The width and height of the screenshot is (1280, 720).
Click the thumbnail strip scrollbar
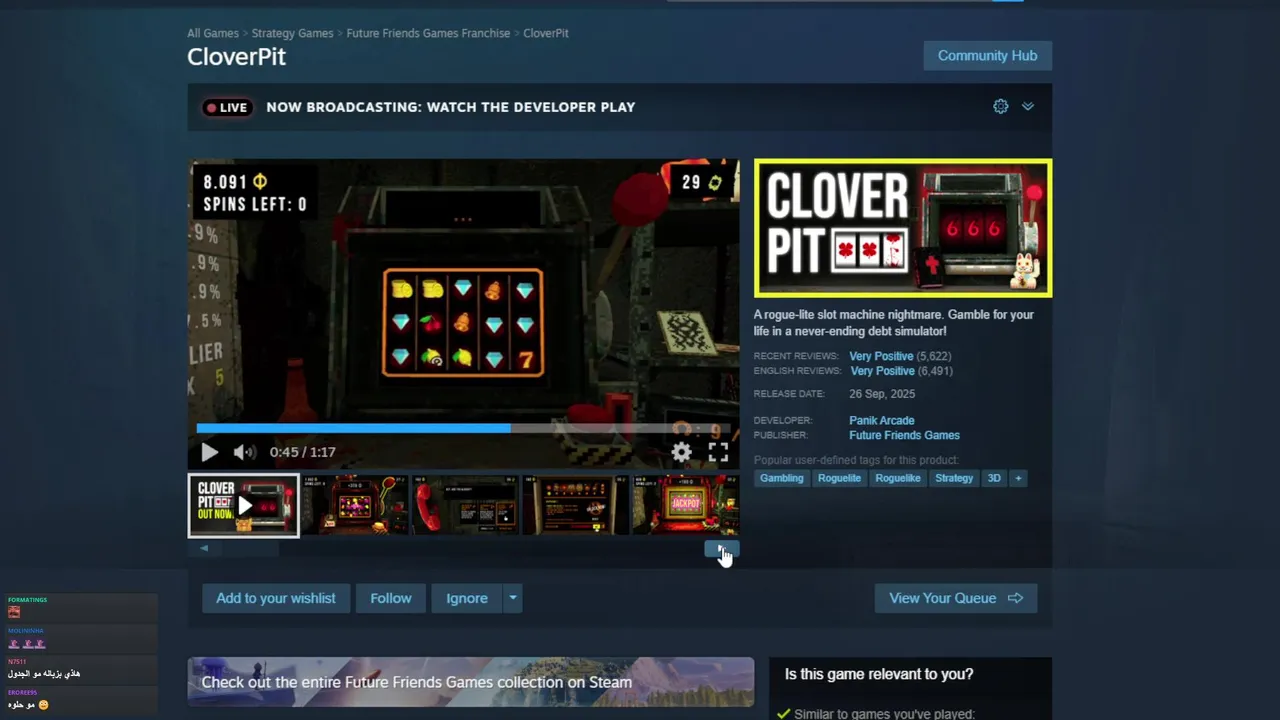click(463, 548)
